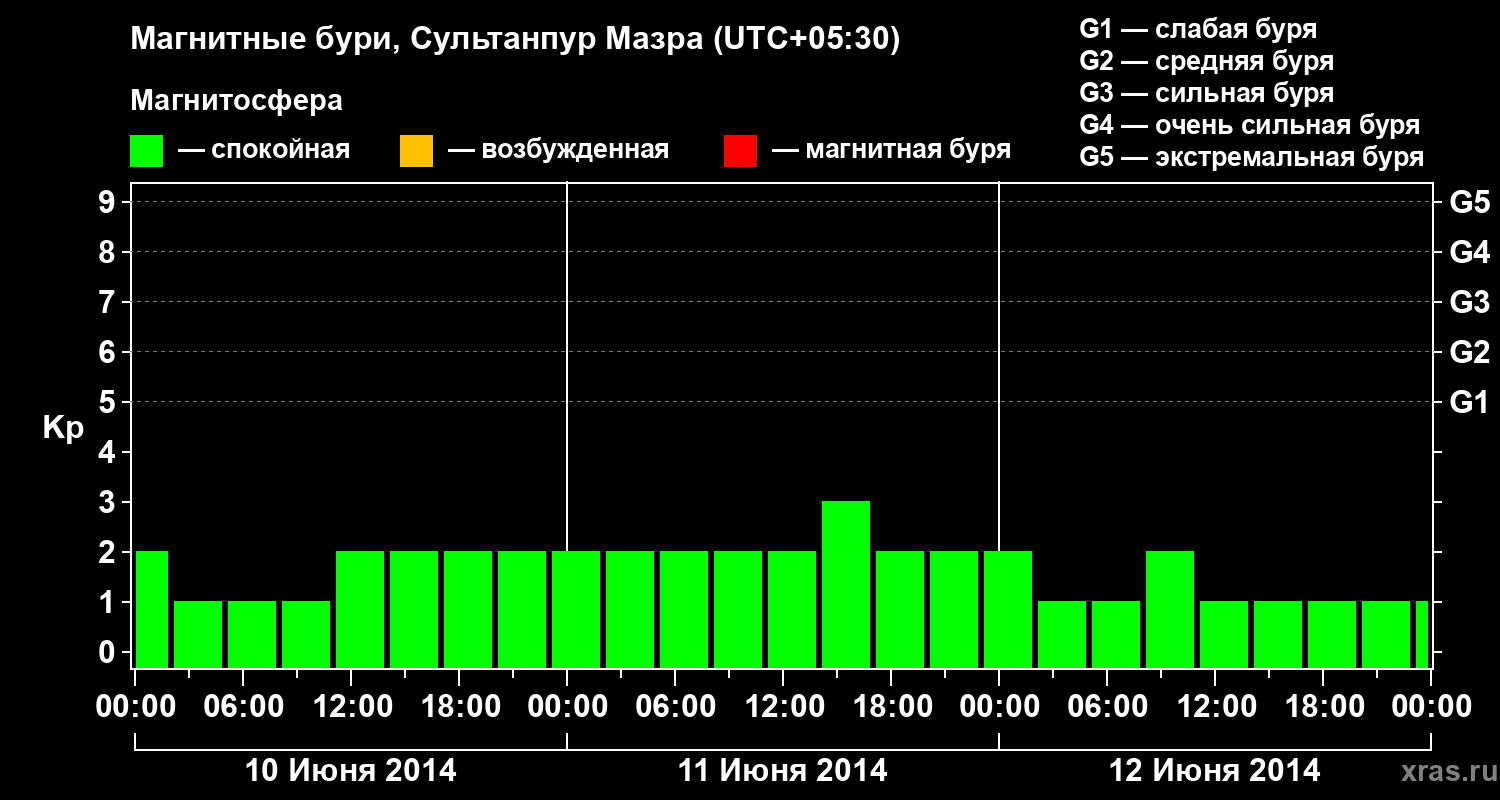Click the date label '11 Июня 2014'
Image resolution: width=1500 pixels, height=800 pixels.
click(x=783, y=771)
